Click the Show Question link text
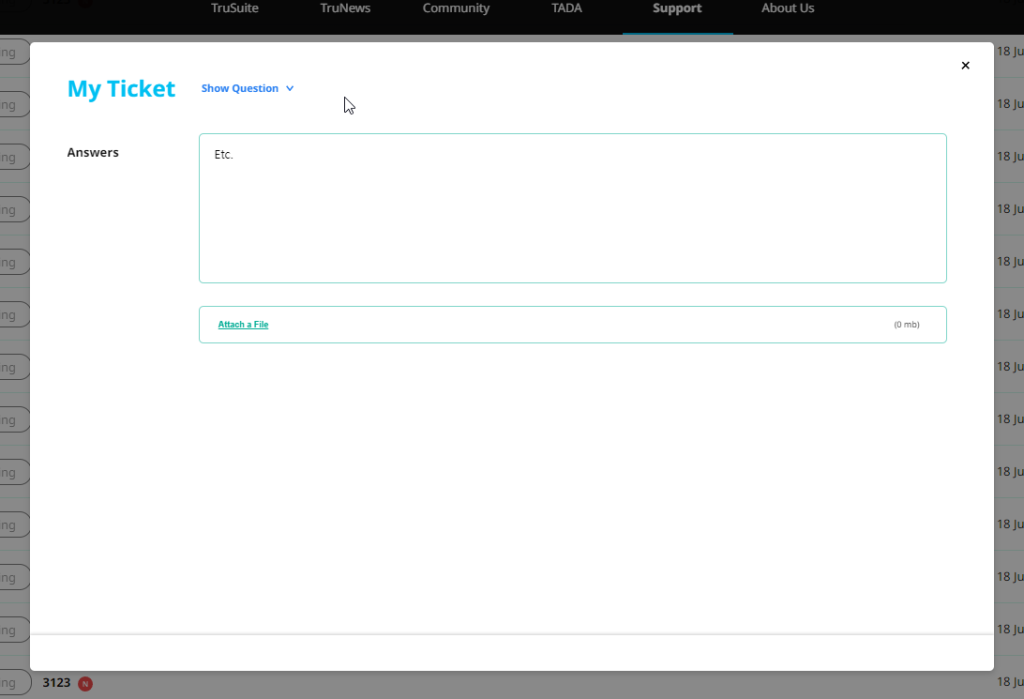 click(240, 89)
